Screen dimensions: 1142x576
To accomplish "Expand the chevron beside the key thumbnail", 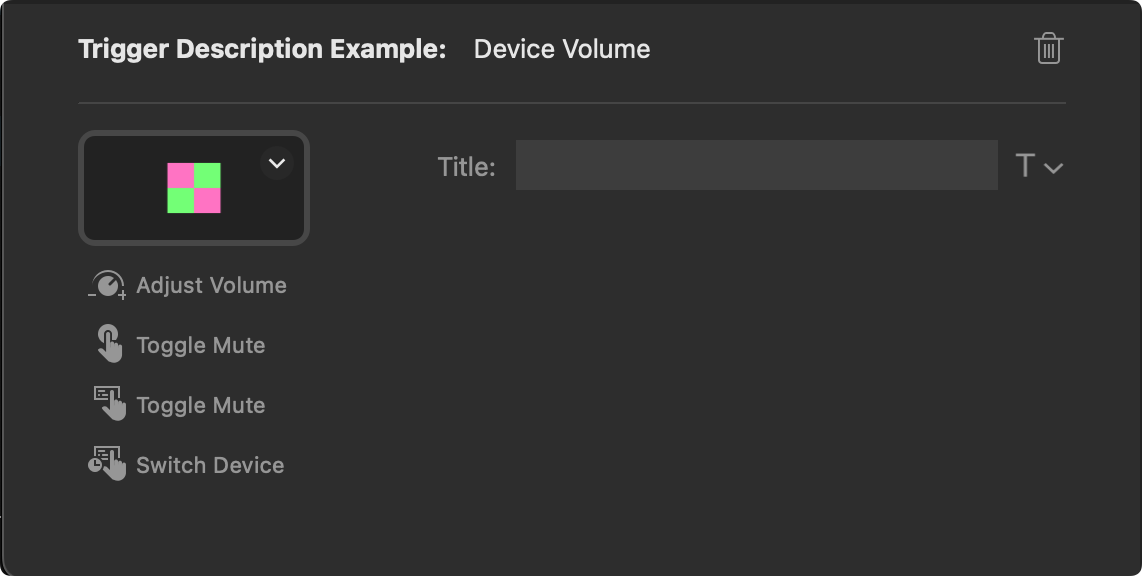I will [x=276, y=163].
